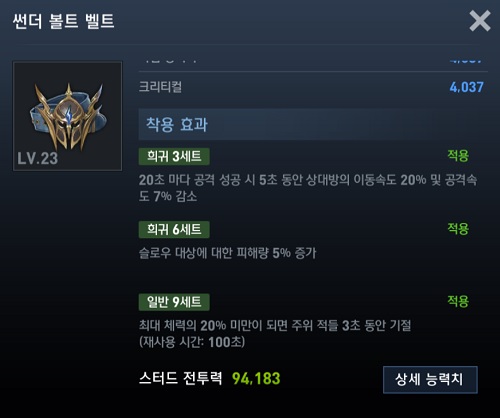Close the 썬더 볼트 벨트 item popup

tap(480, 21)
